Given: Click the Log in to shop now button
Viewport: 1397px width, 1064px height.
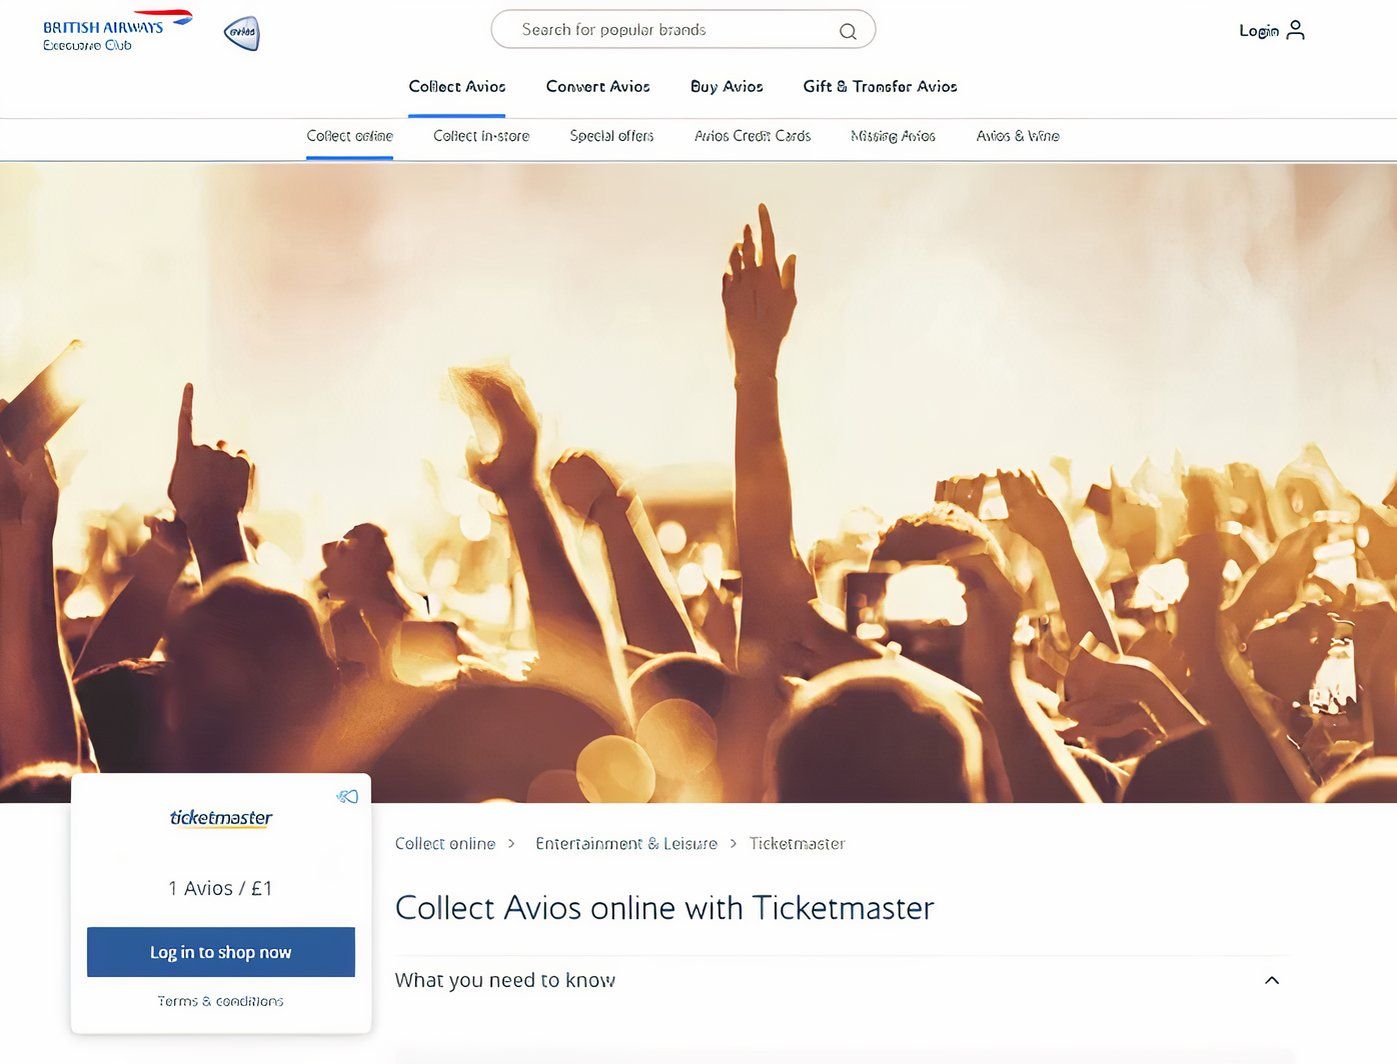Looking at the screenshot, I should click(221, 952).
